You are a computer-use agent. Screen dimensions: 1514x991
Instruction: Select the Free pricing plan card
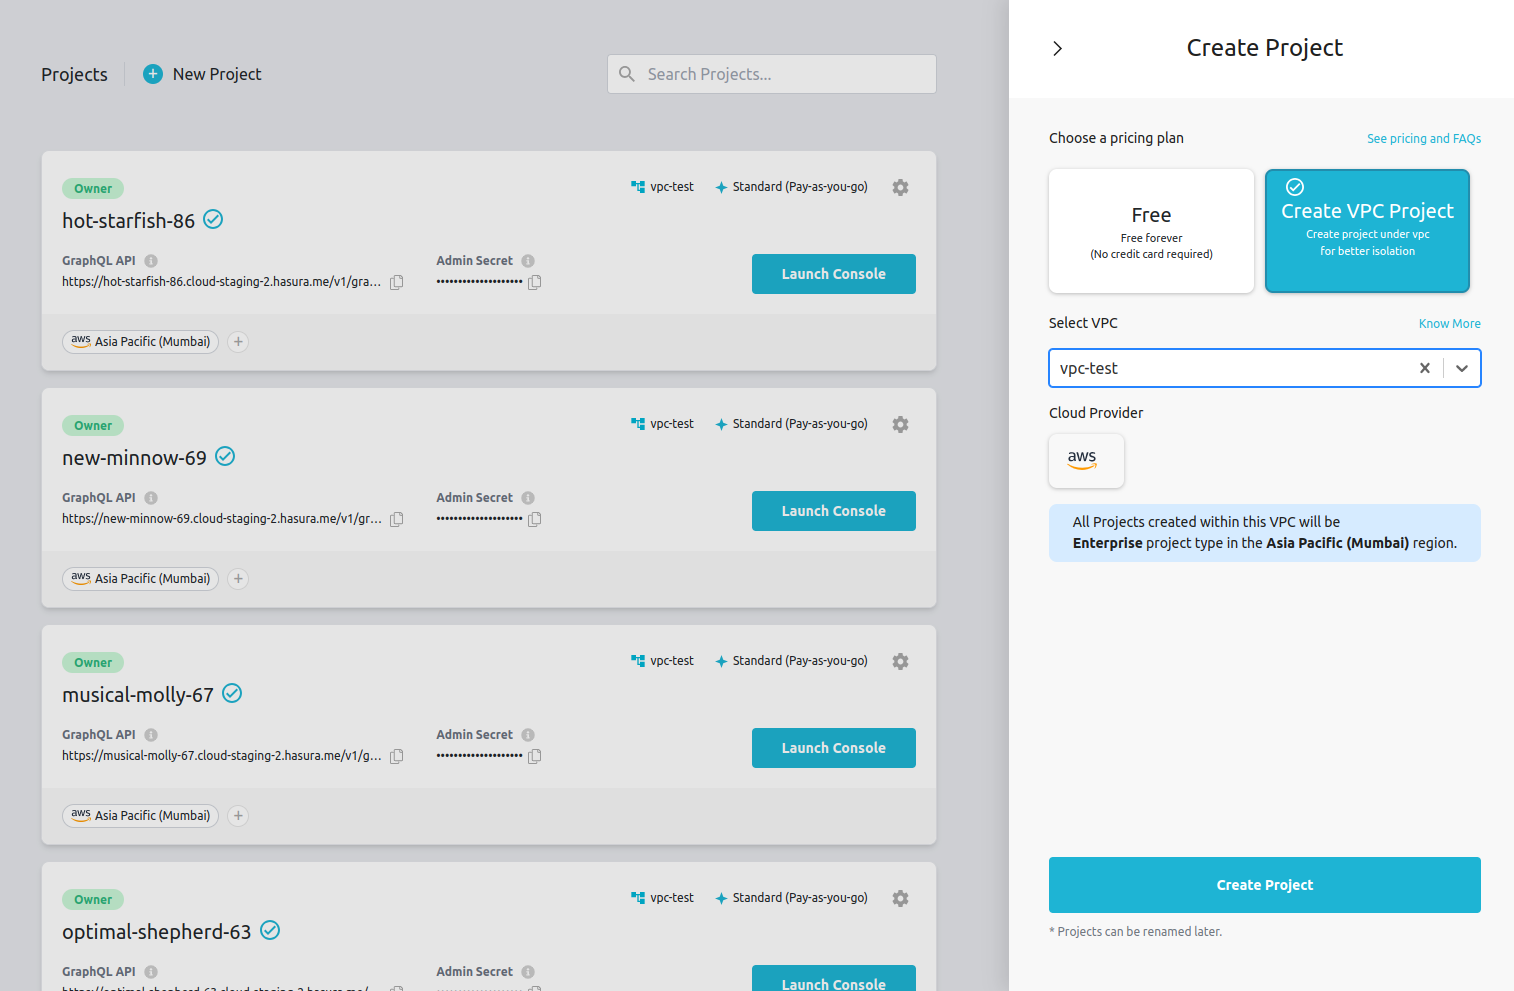click(1151, 231)
